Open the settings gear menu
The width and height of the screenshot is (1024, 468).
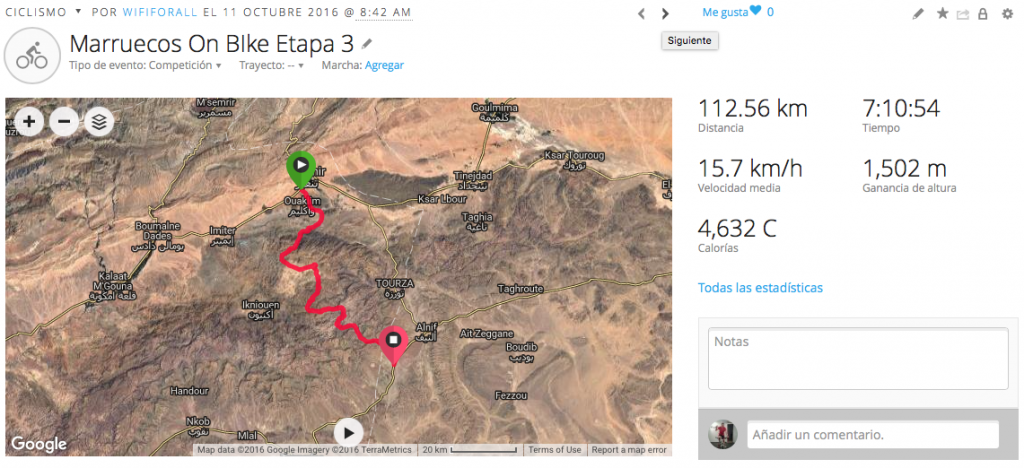point(1005,14)
